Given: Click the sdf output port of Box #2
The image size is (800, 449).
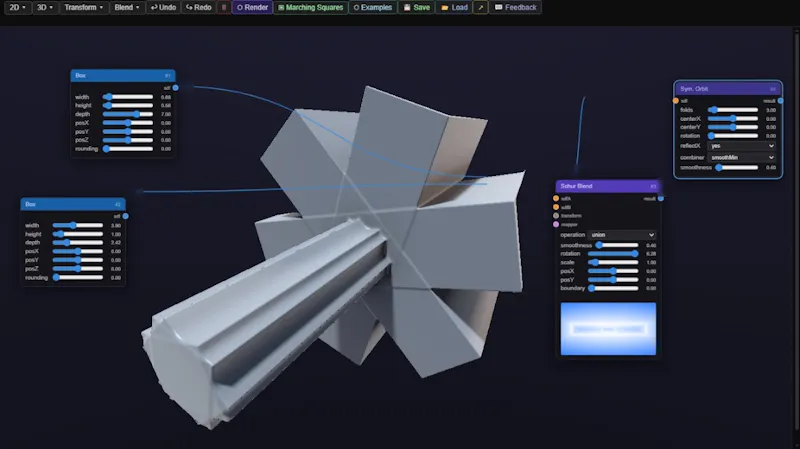Looking at the screenshot, I should pos(126,216).
